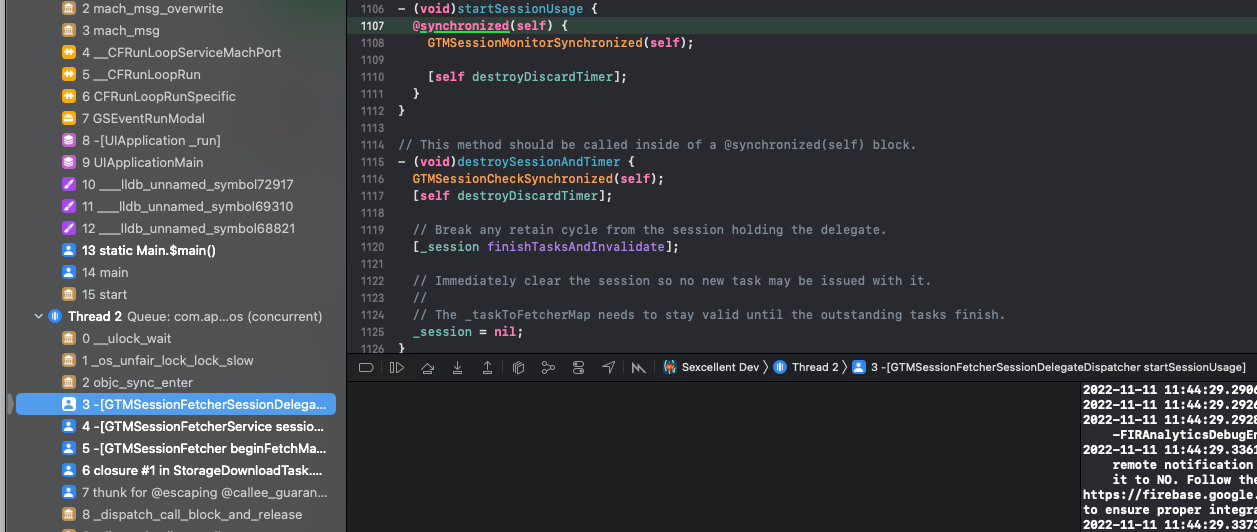Select frame 3 GTMSessionFetcherSessionDelegate row

(175, 404)
